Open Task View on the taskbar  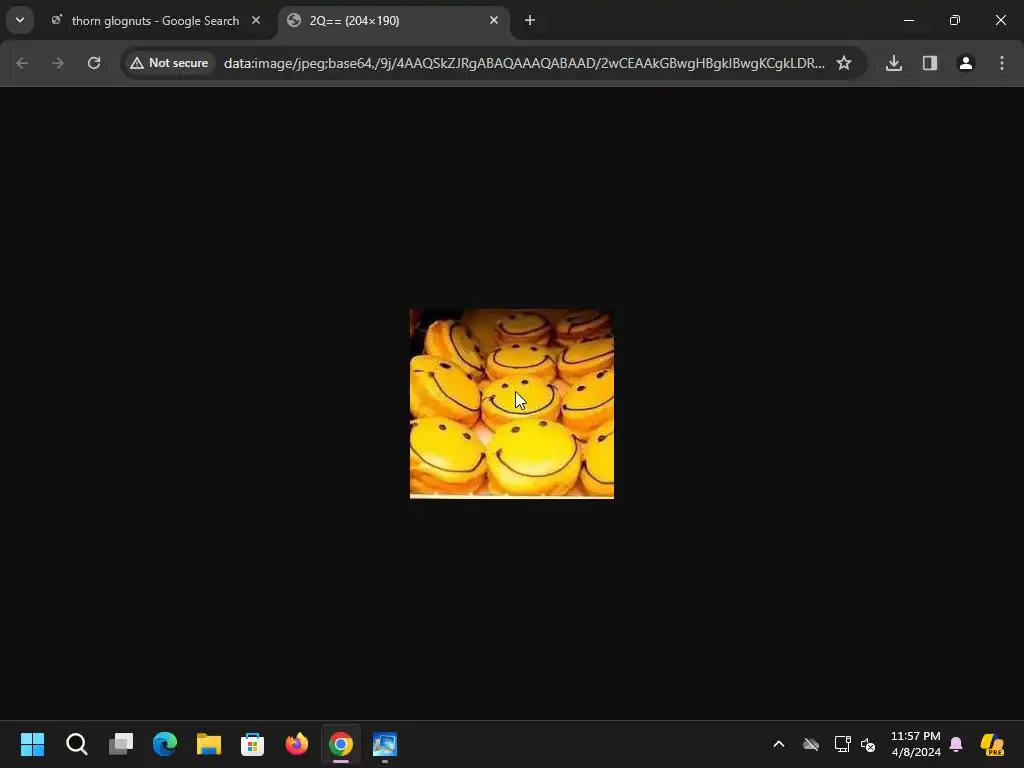tap(121, 744)
